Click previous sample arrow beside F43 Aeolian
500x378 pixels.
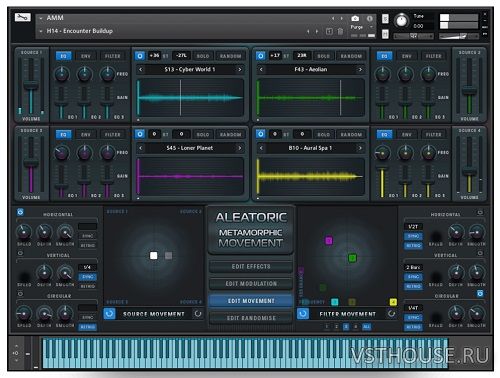[261, 70]
